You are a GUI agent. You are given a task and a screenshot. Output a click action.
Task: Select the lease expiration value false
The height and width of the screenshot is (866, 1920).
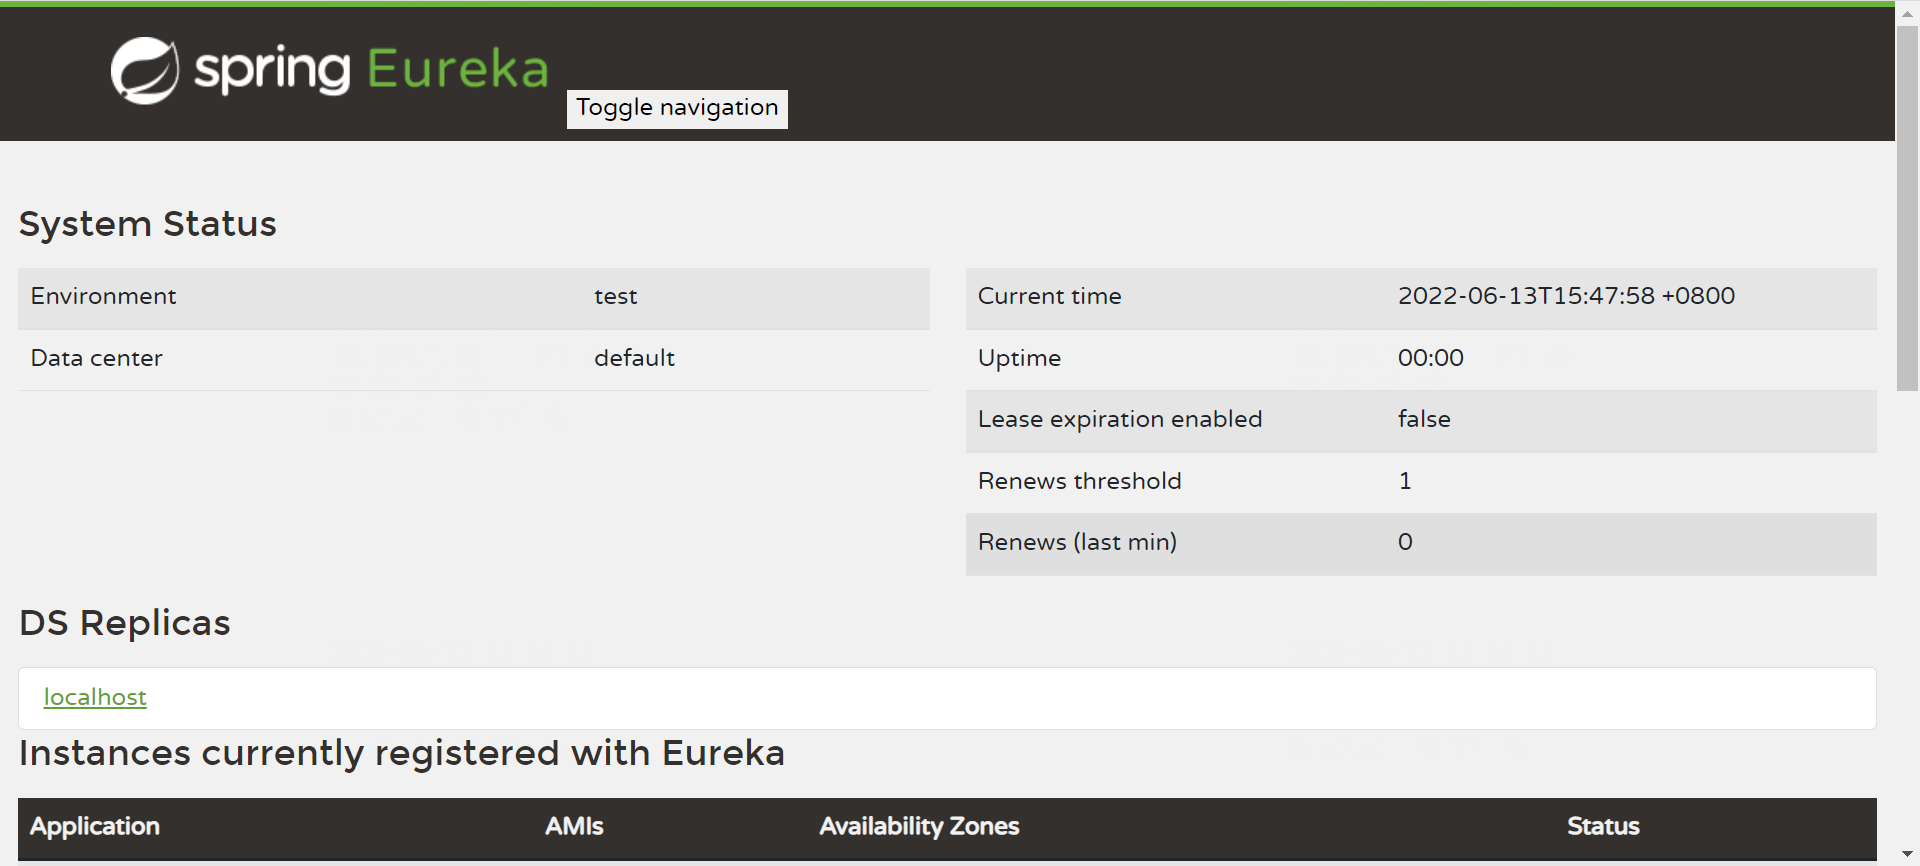tap(1424, 419)
